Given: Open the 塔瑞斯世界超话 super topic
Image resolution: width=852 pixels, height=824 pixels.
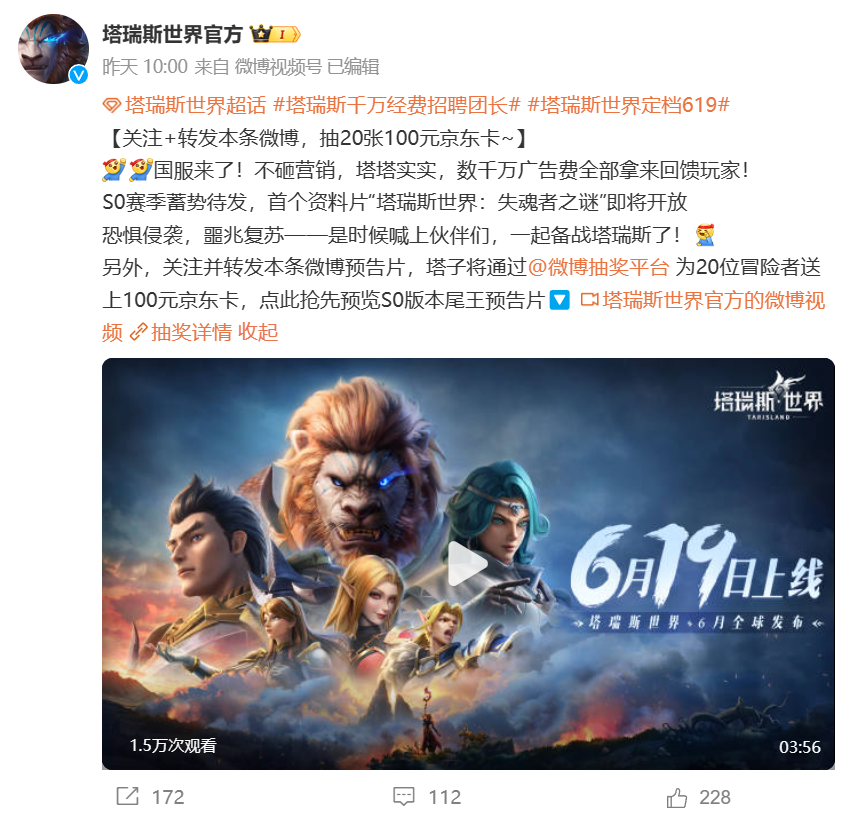Looking at the screenshot, I should click(195, 105).
